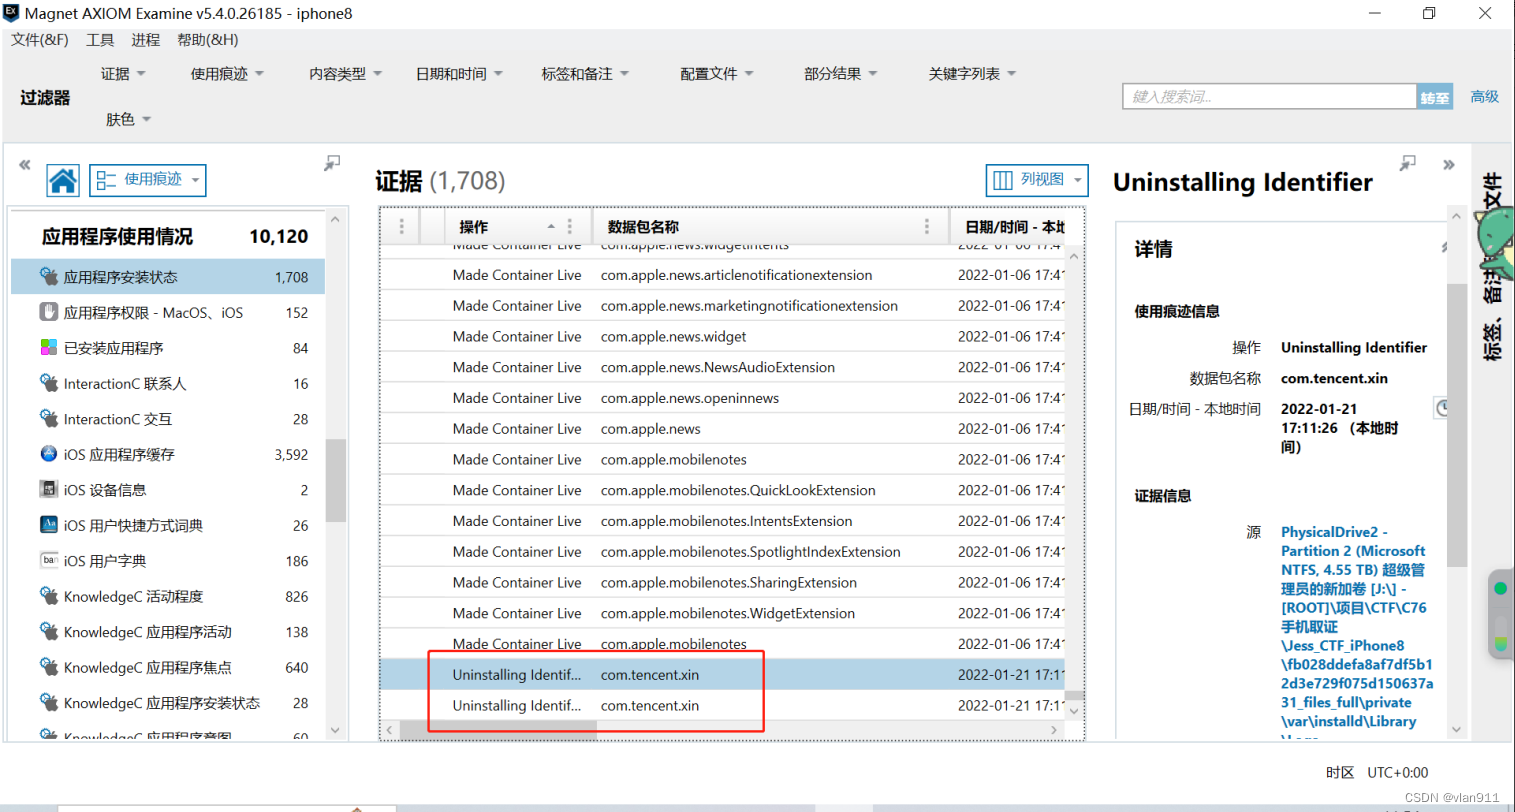Open InteractionC 联系人 icon
The image size is (1515, 812).
click(x=48, y=383)
